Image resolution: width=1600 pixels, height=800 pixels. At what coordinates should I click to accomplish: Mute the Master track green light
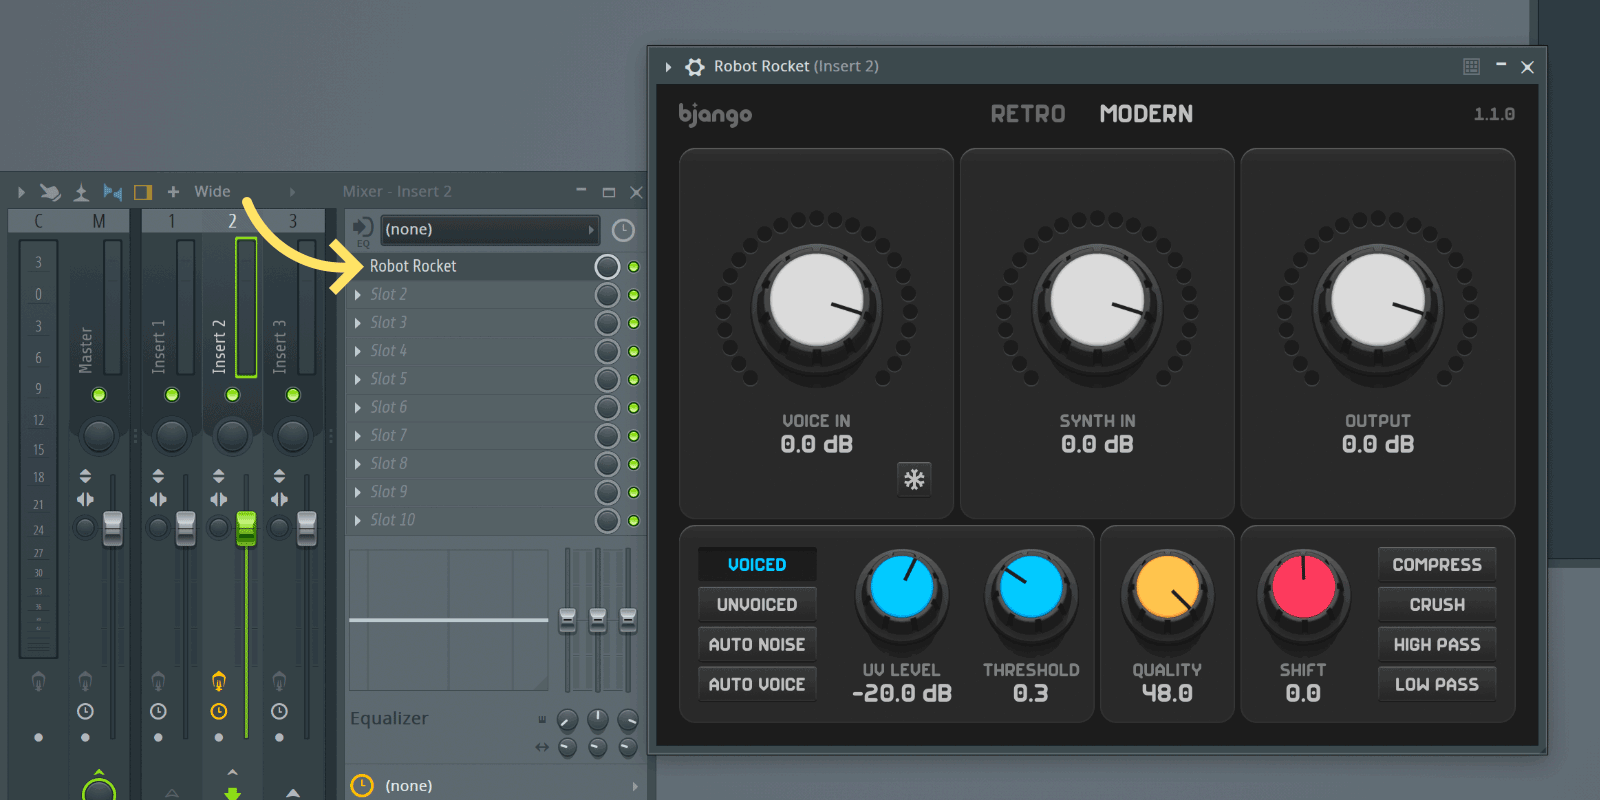tap(99, 395)
